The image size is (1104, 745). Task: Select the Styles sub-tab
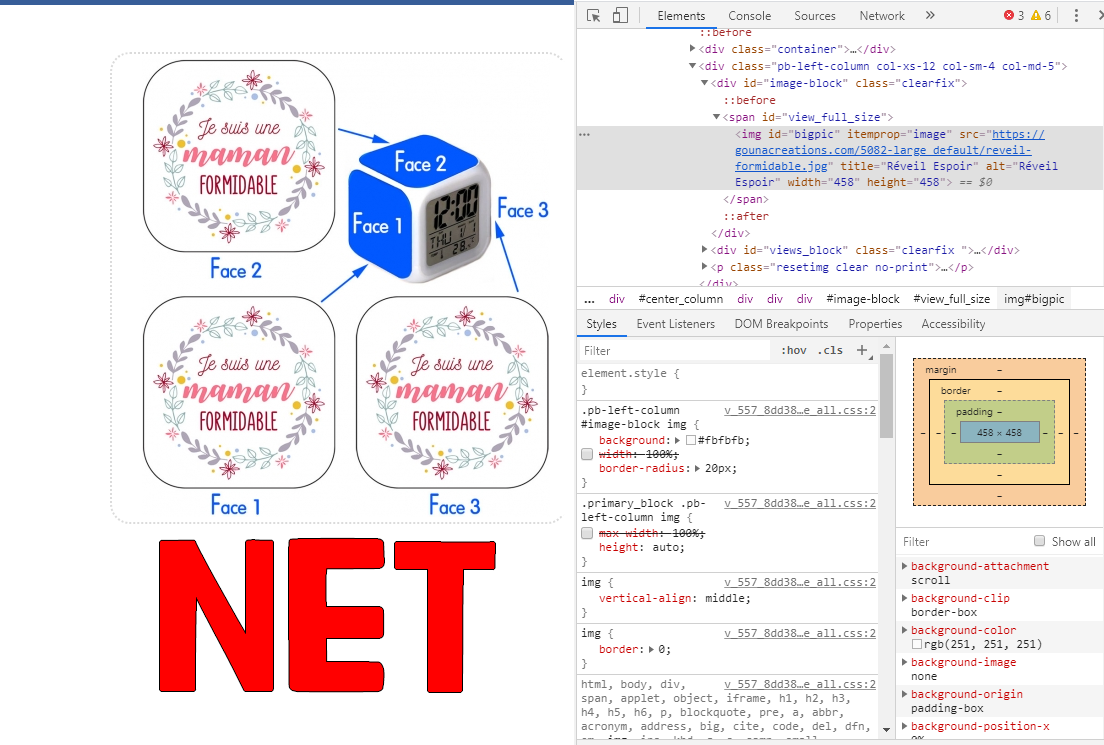pos(601,324)
